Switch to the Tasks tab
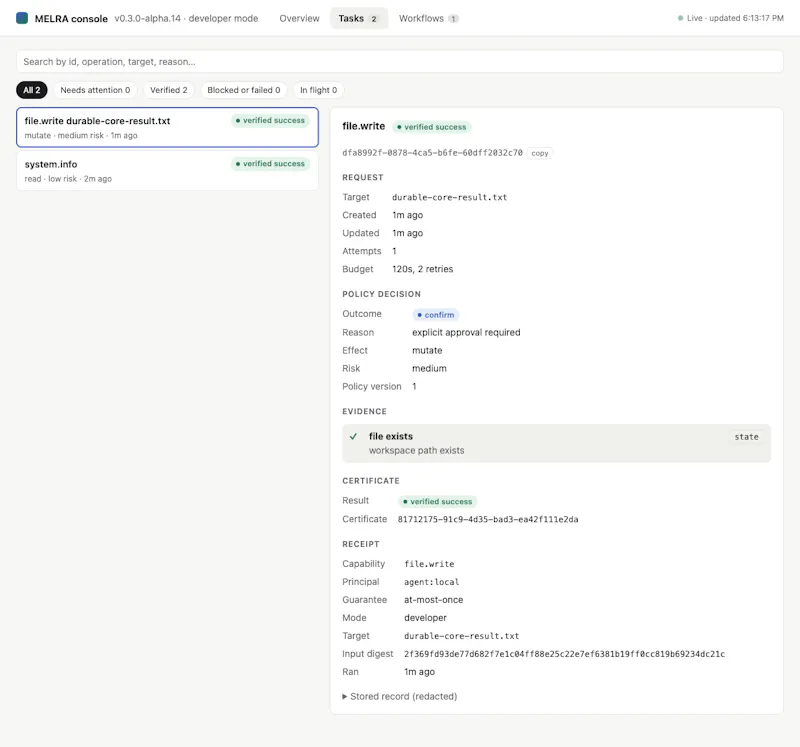Screen dimensions: 800x747 359,18
